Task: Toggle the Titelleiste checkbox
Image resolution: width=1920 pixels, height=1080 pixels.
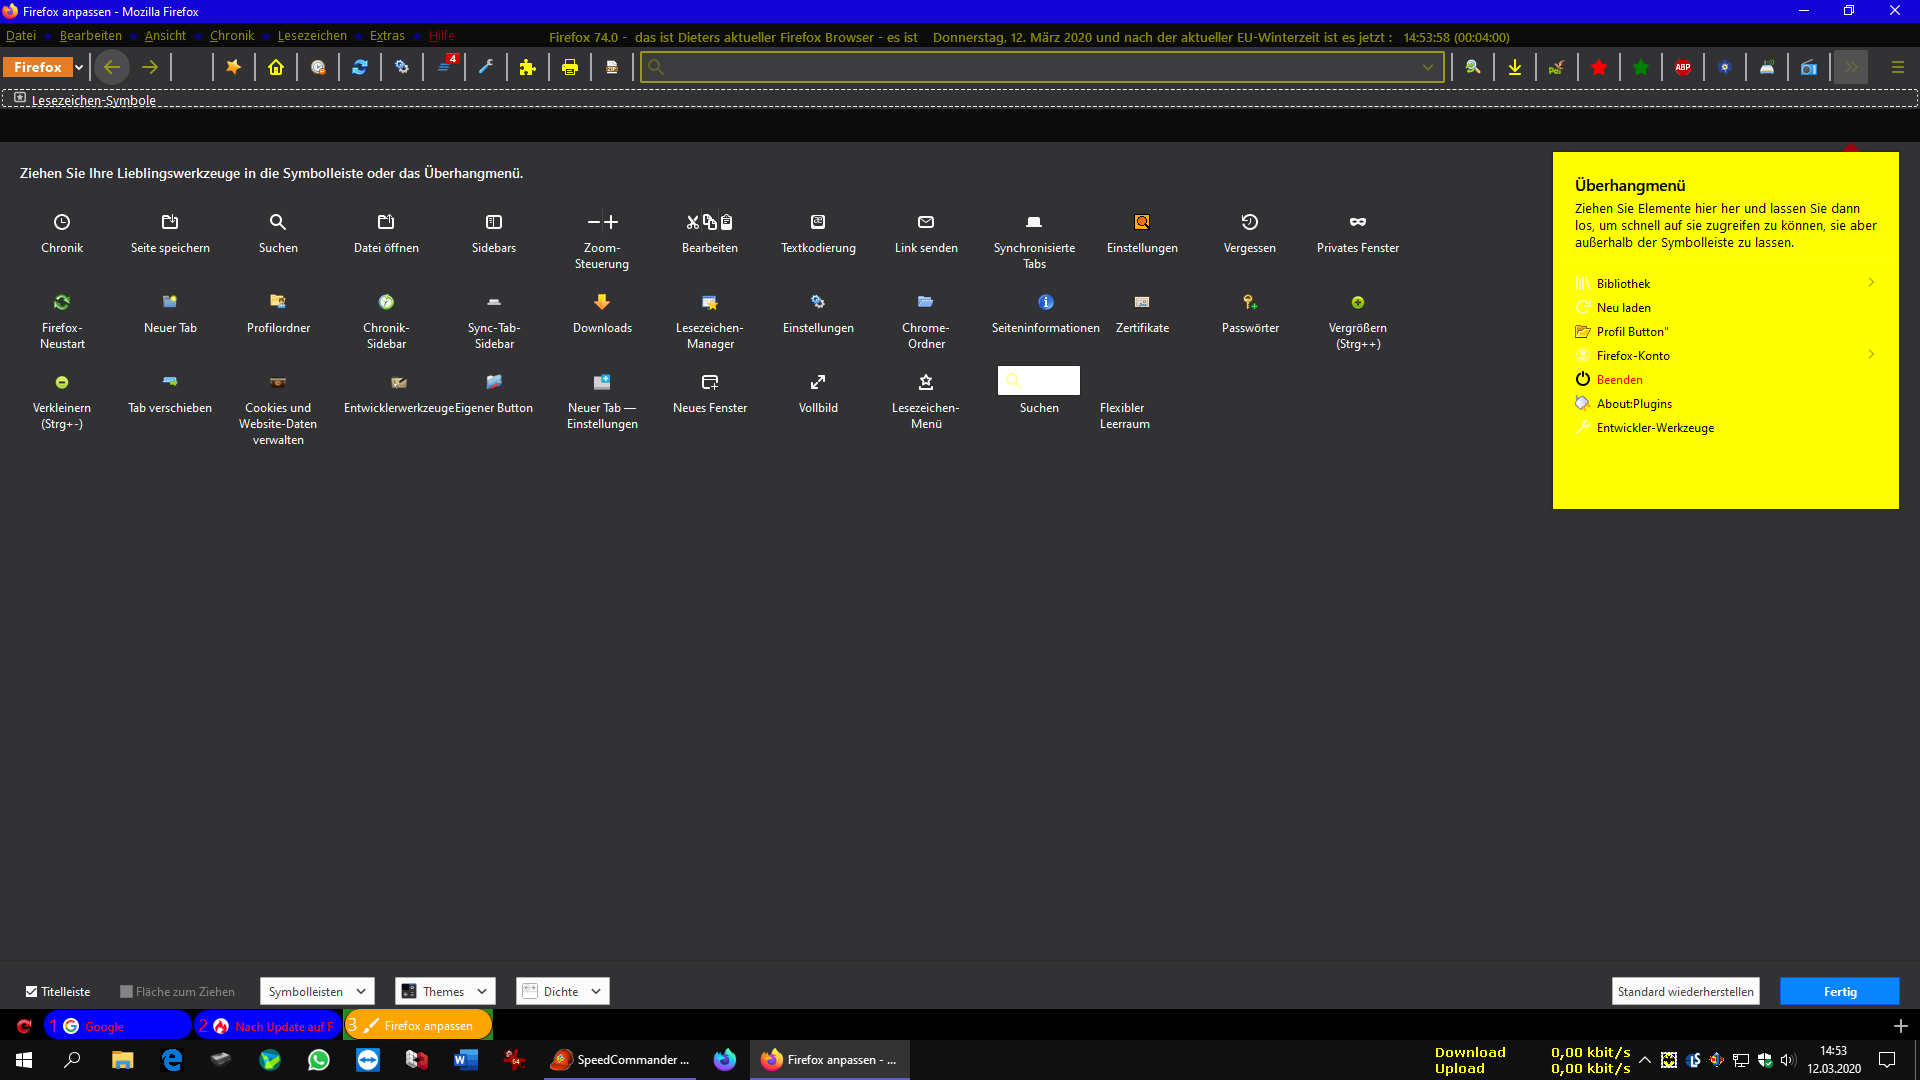Action: (x=32, y=992)
